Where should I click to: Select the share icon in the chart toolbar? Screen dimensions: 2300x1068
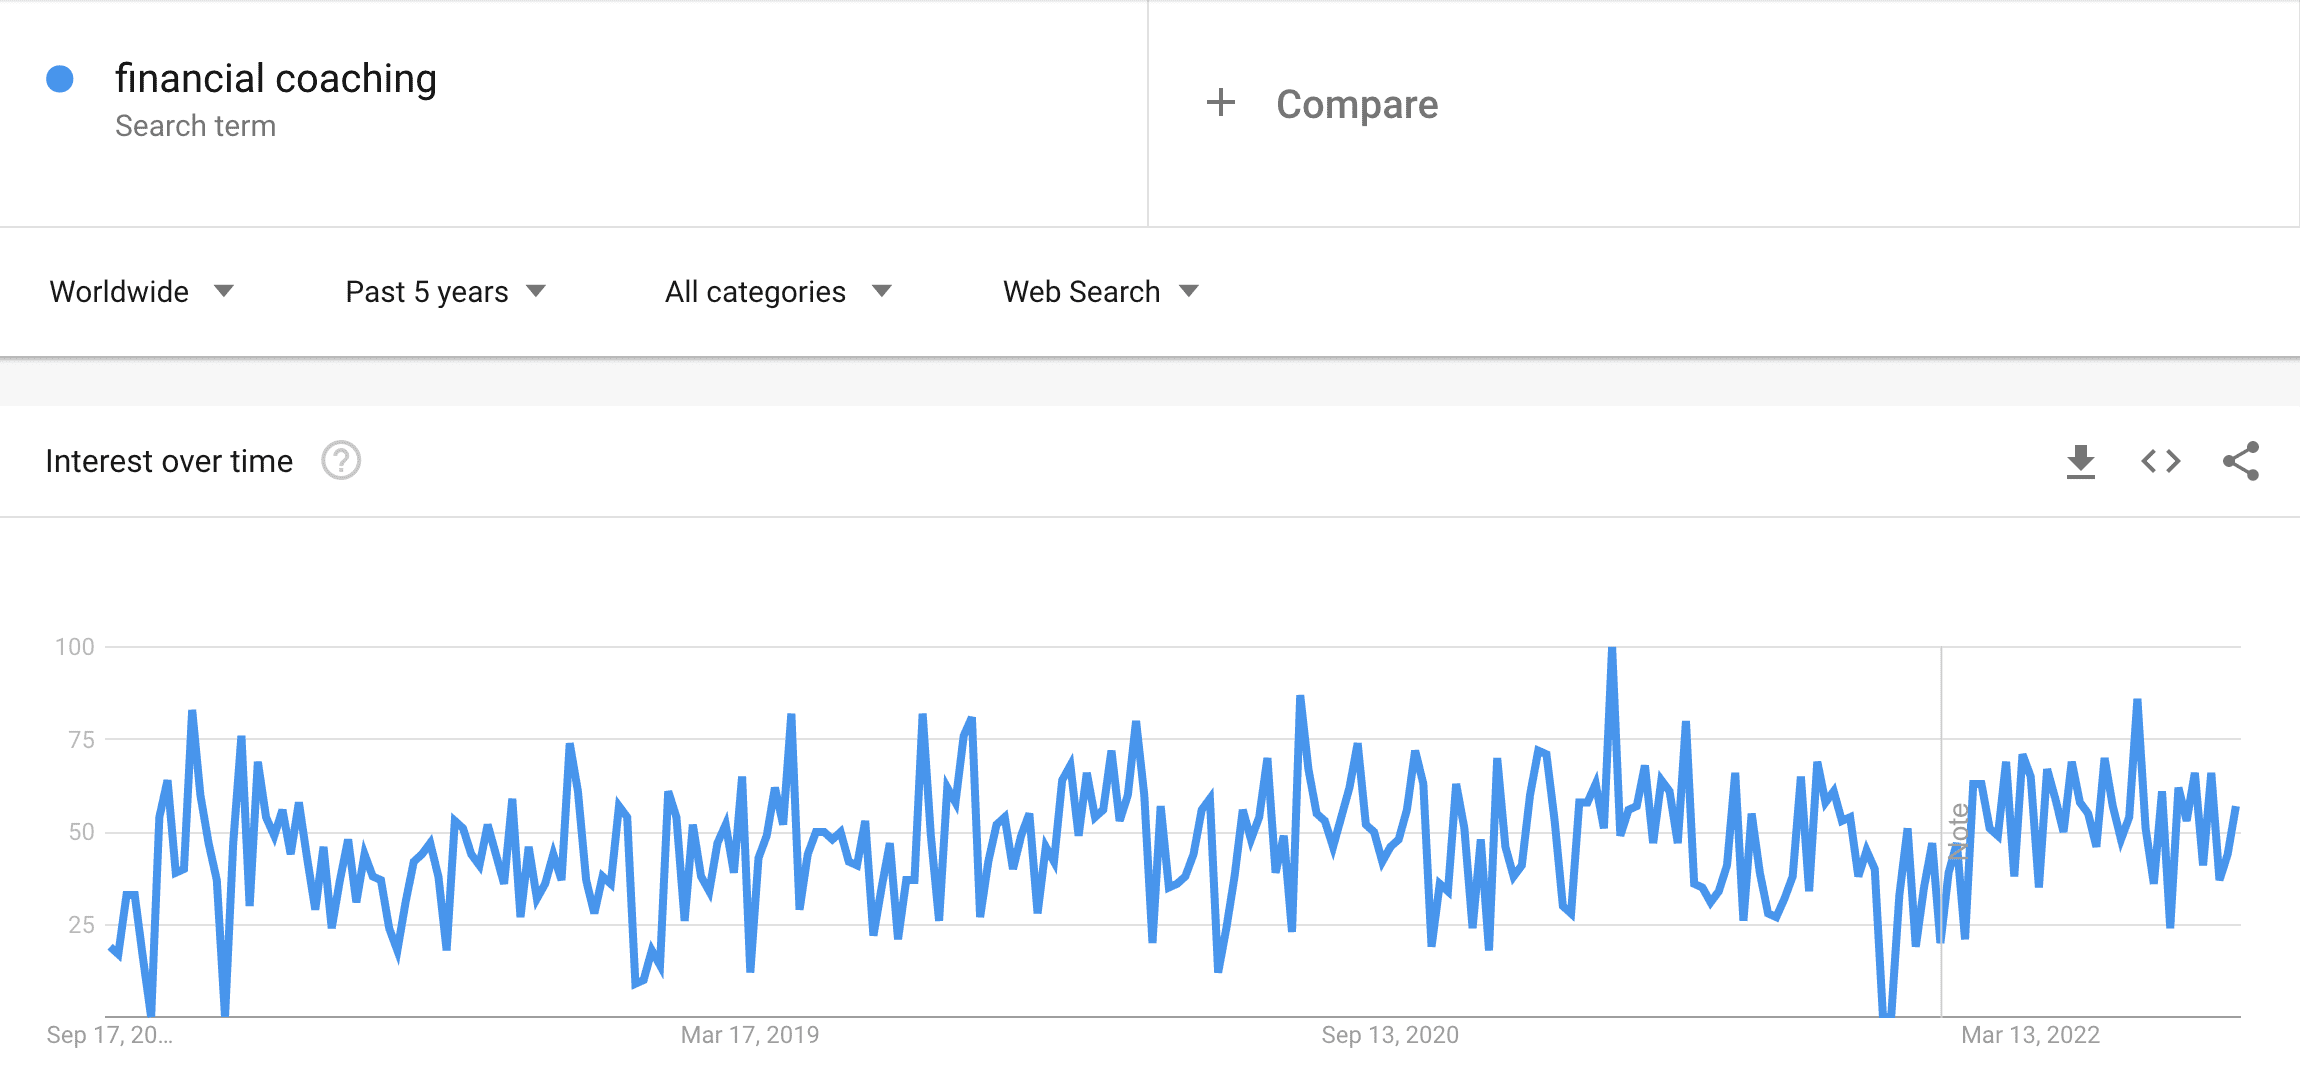tap(2243, 461)
